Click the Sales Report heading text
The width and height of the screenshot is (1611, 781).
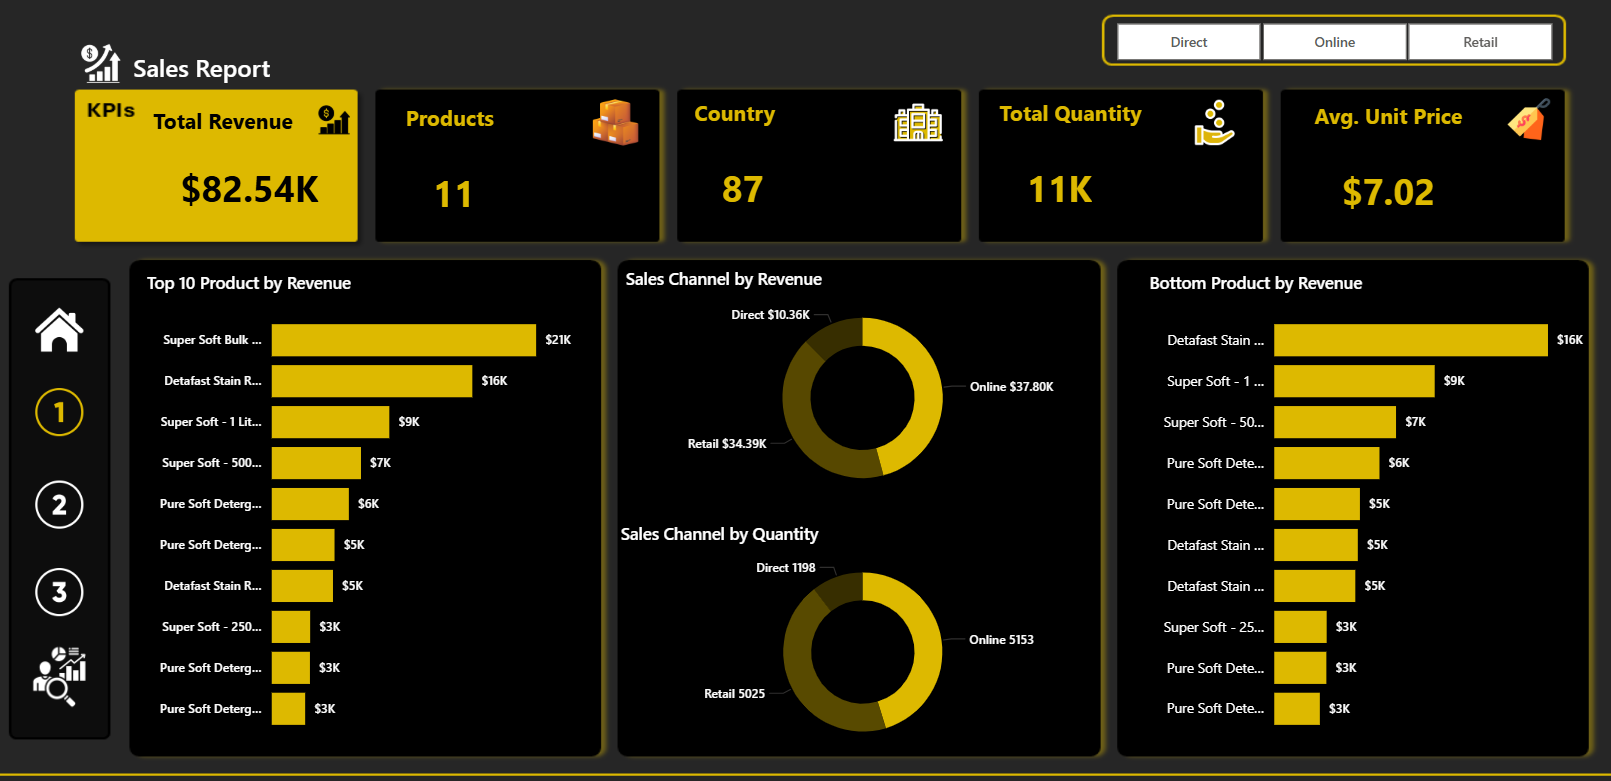pos(202,68)
